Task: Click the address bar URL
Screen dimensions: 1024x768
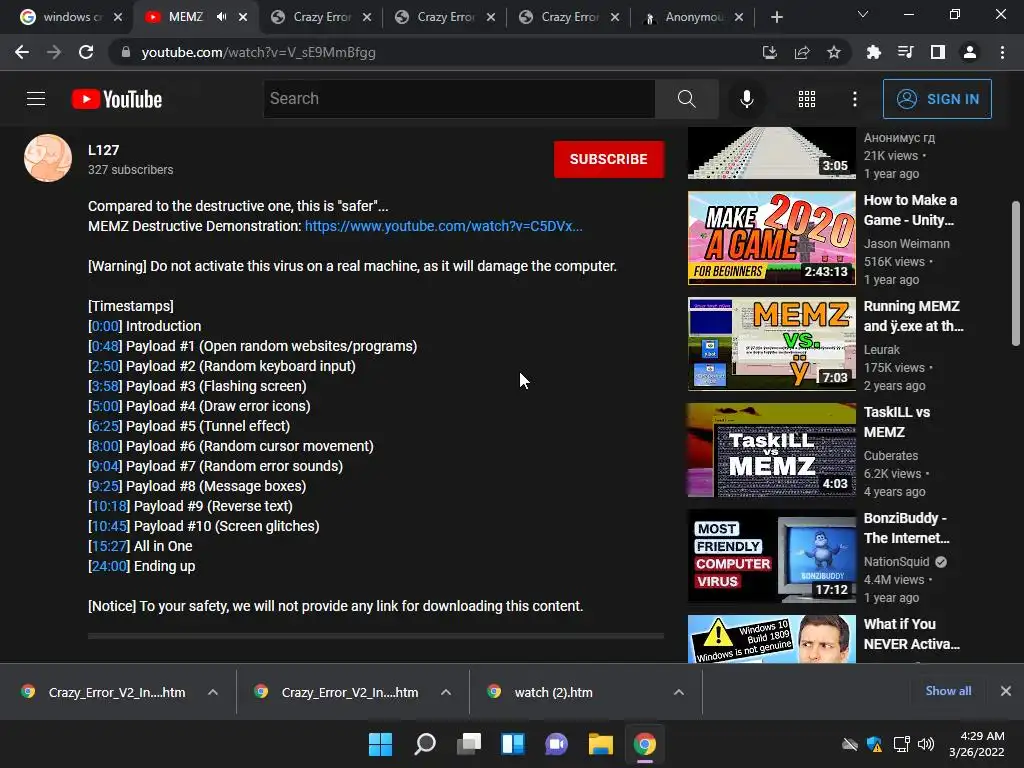Action: coord(258,52)
